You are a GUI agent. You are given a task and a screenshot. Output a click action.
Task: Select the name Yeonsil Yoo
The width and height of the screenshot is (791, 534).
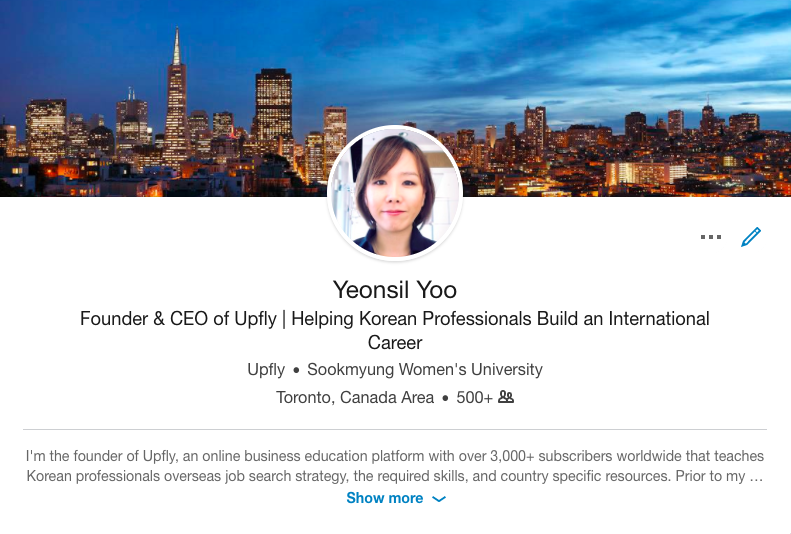[x=395, y=289]
